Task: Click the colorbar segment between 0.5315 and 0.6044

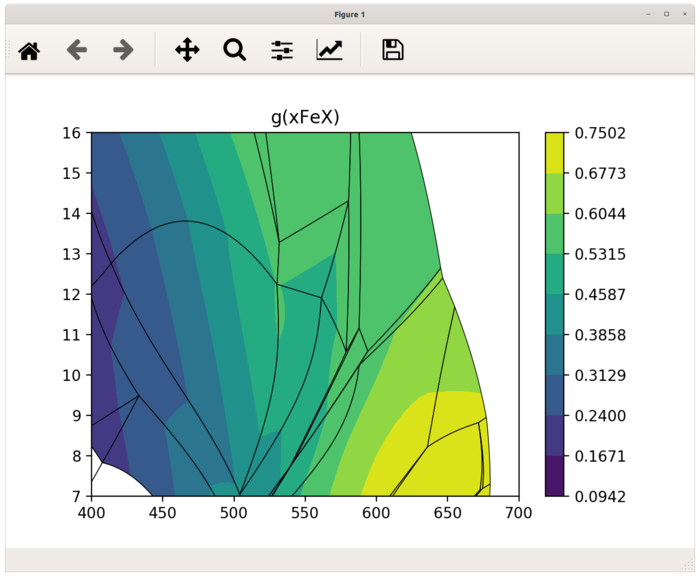Action: (554, 234)
